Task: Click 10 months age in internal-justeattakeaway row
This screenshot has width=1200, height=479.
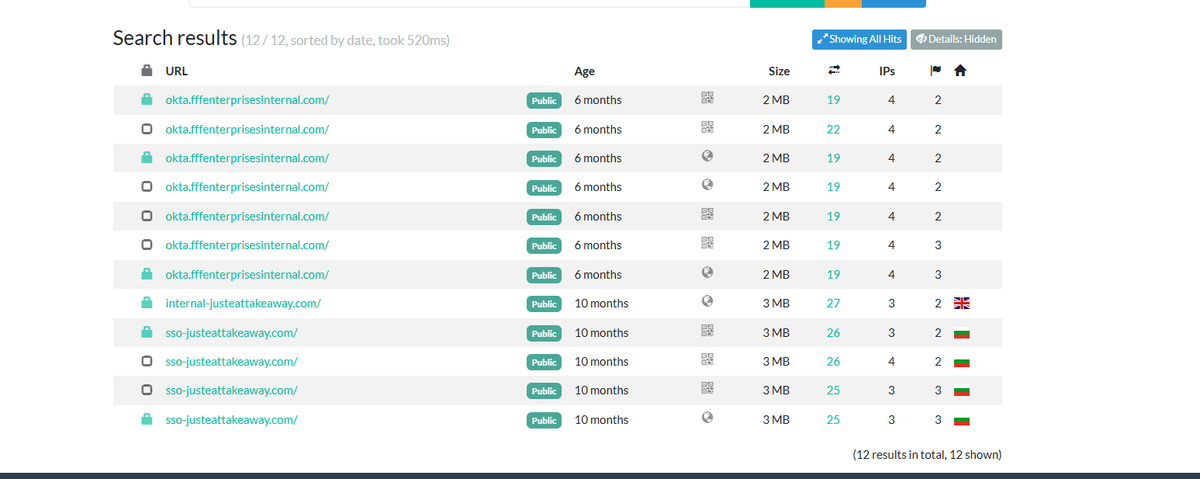Action: point(602,303)
